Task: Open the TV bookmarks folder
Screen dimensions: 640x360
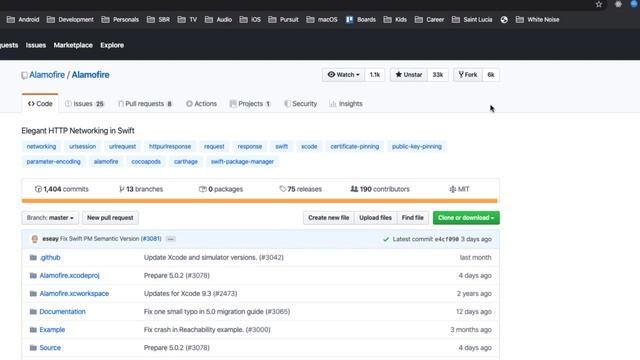Action: [187, 20]
